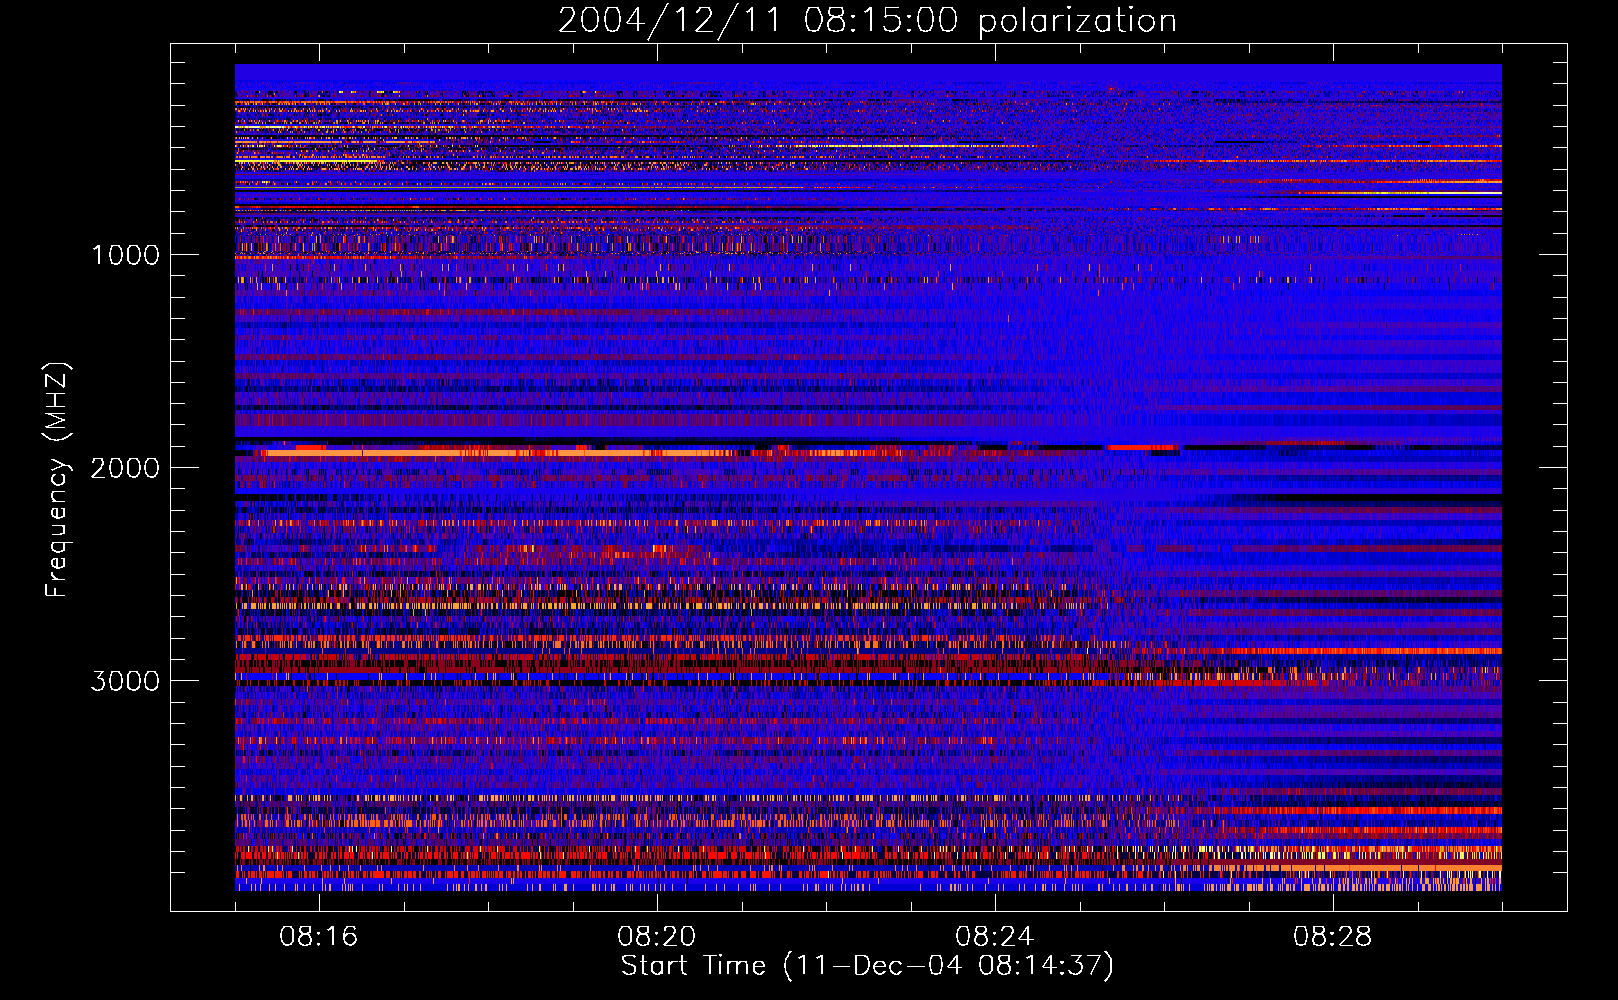Click the 'Frequency (MHZ)' axis label
This screenshot has width=1618, height=1000.
click(x=58, y=480)
